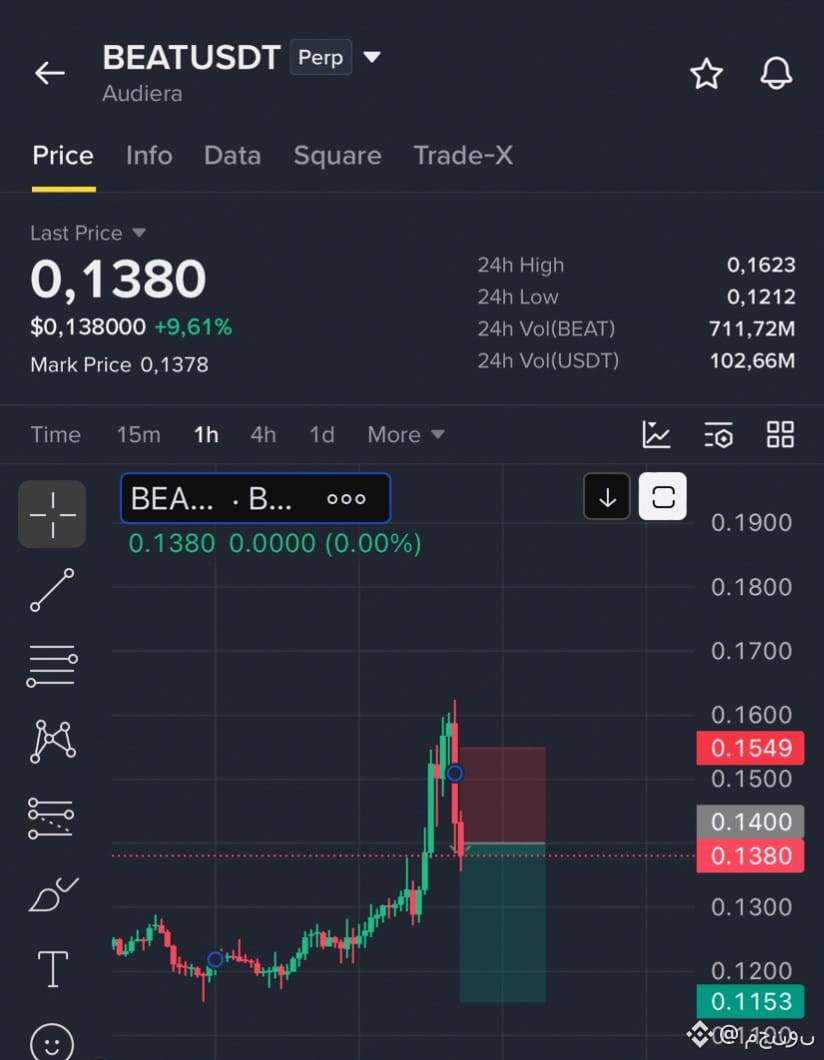Open chart settings list-gear icon
This screenshot has width=824, height=1060.
point(718,435)
